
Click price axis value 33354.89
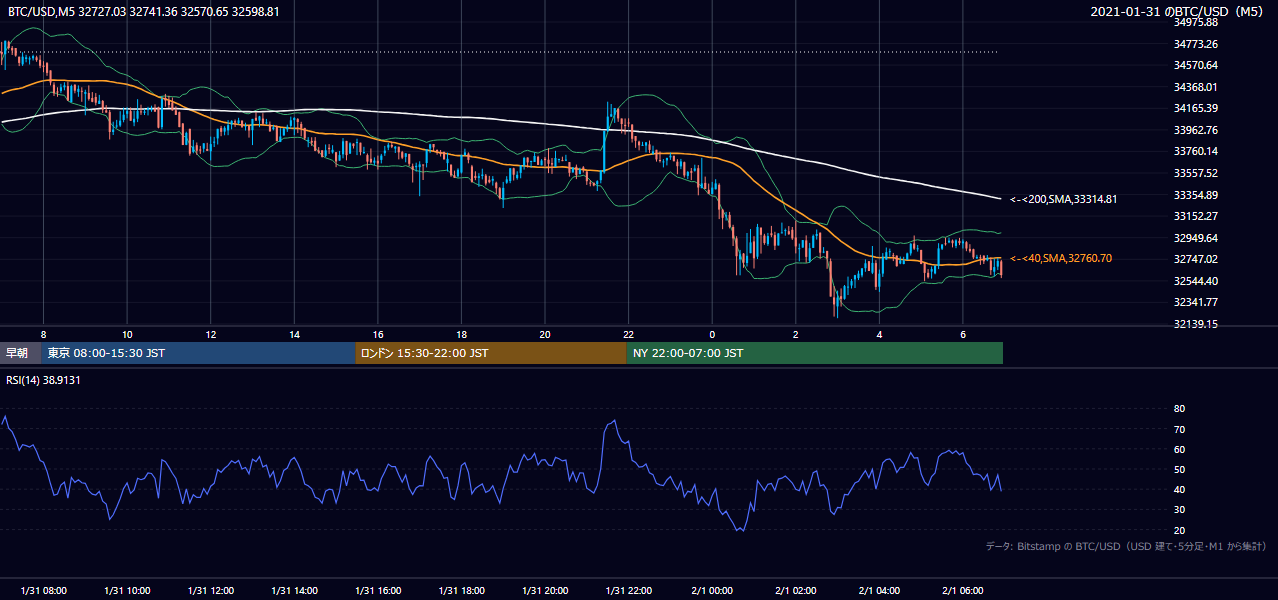pos(1196,195)
